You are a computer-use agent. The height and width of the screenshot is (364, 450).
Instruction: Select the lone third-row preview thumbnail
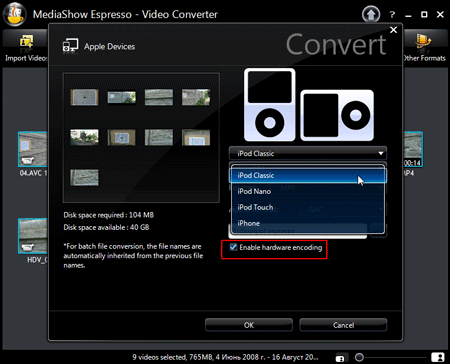click(x=84, y=177)
